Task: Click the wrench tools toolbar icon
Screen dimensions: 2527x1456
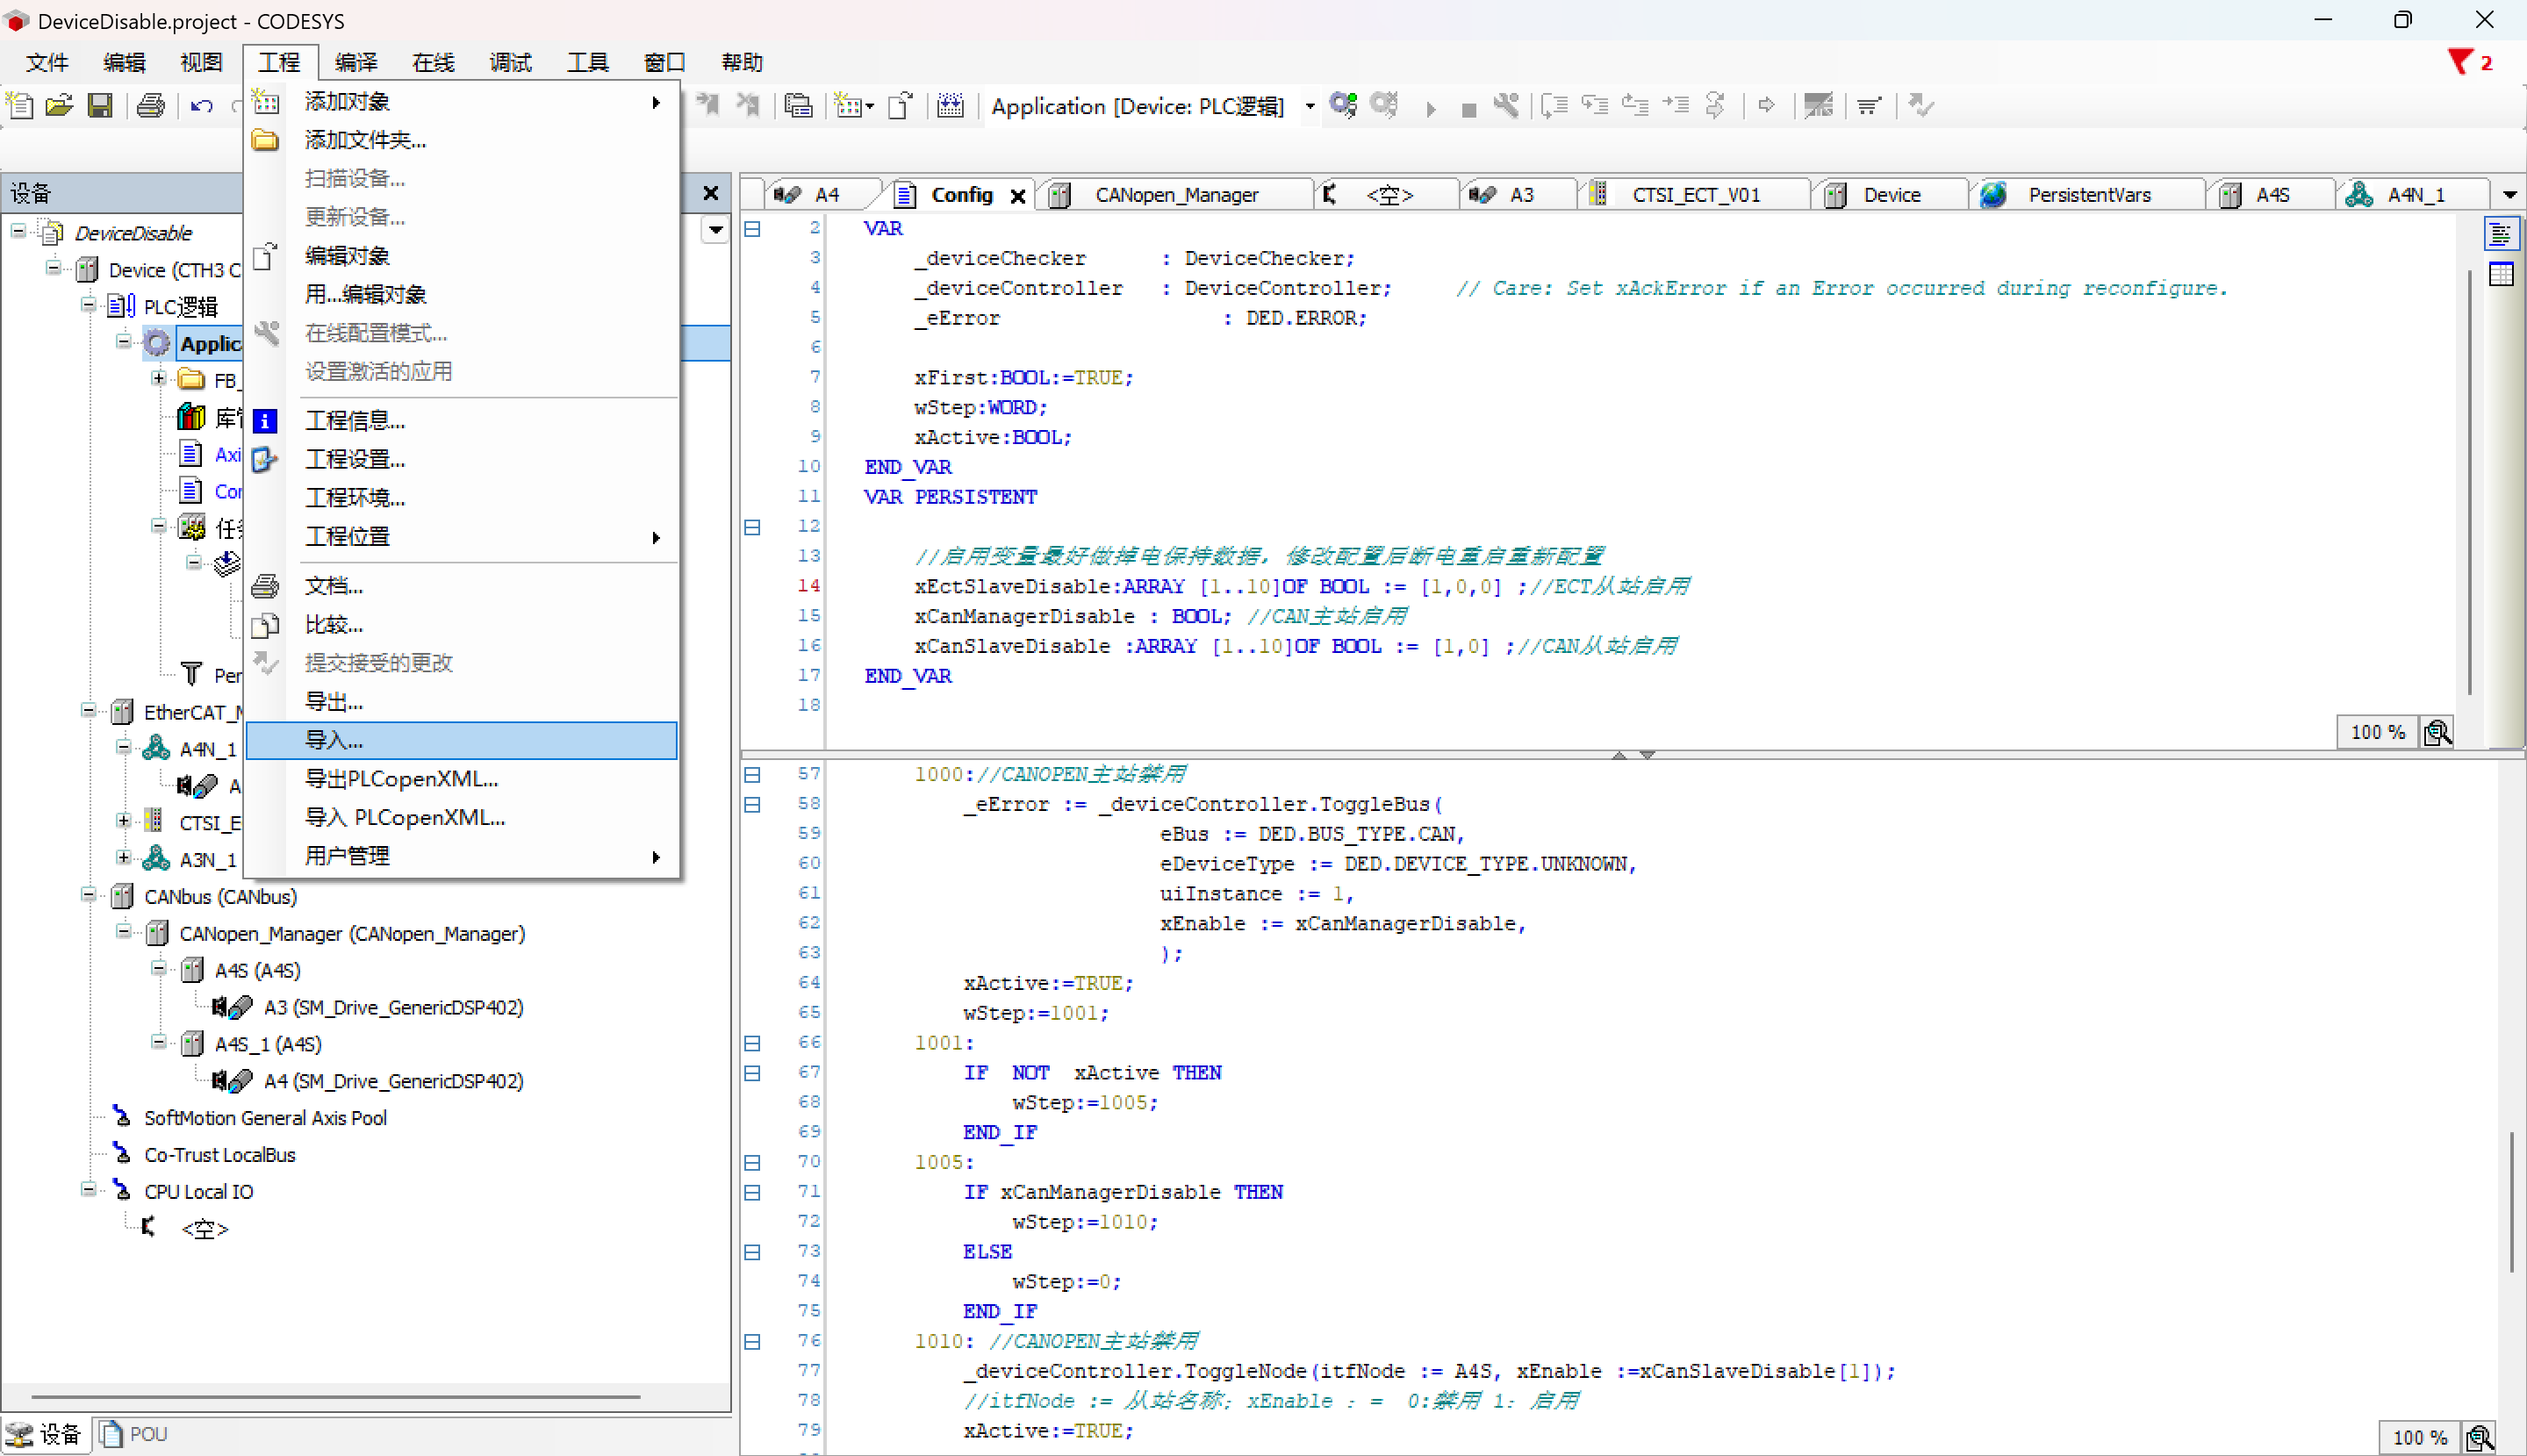Action: [x=1506, y=105]
